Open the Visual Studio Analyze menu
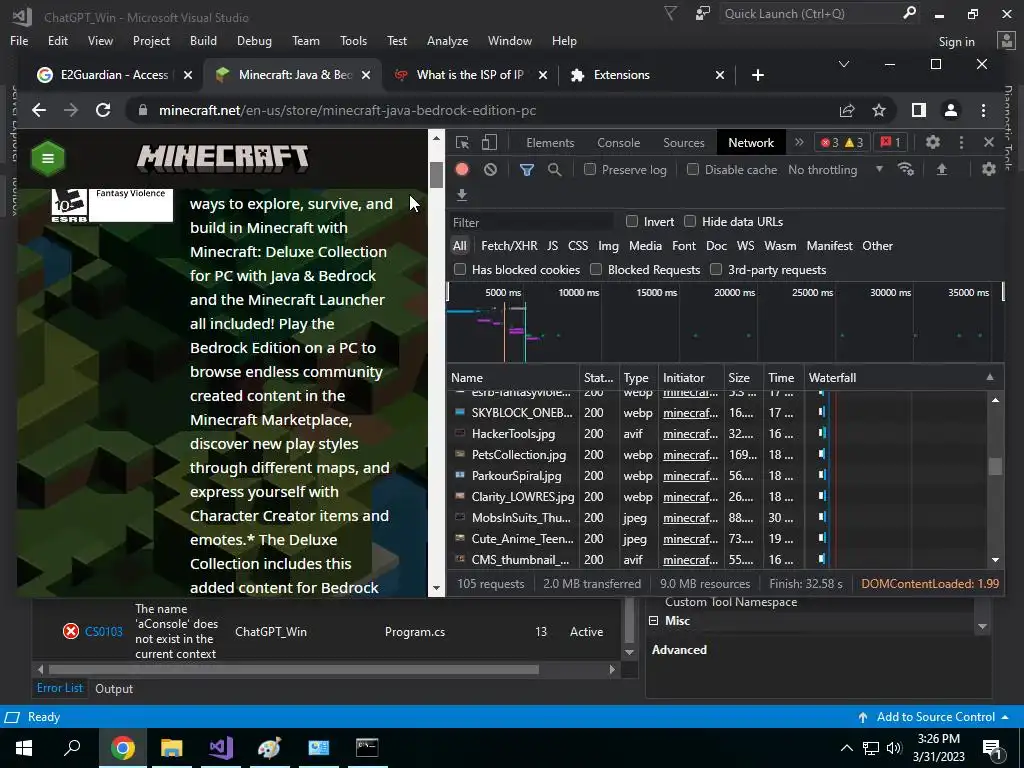The height and width of the screenshot is (768, 1024). [x=447, y=40]
